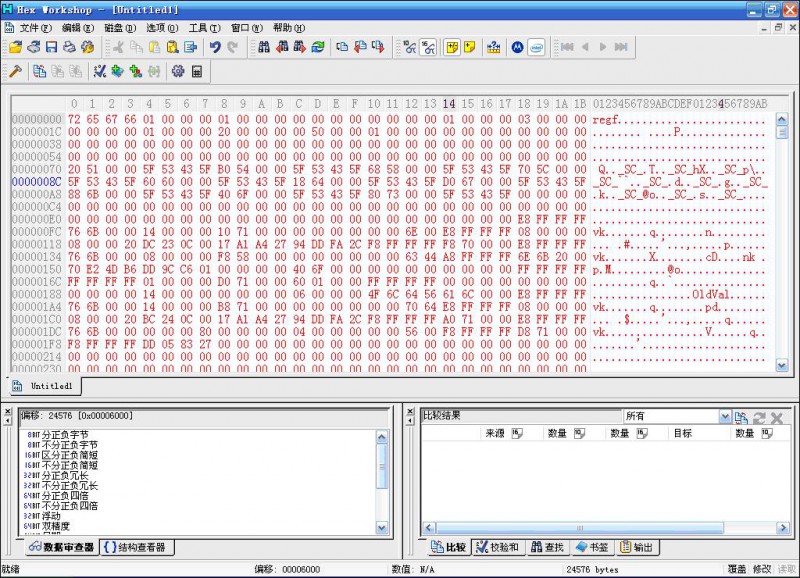800x578 pixels.
Task: Open the 文件(F) menu
Action: [36, 28]
